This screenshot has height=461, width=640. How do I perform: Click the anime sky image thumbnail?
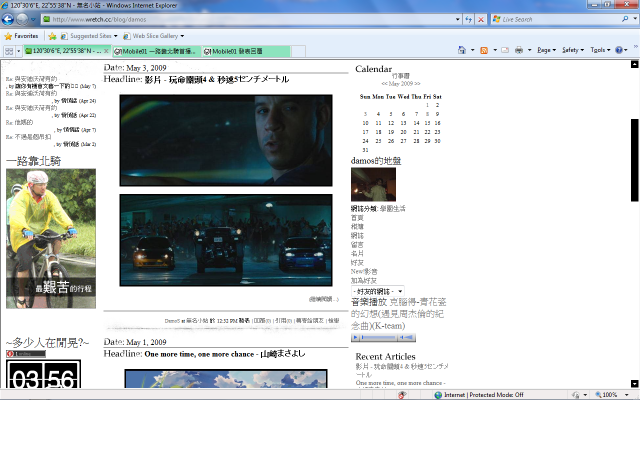[226, 379]
